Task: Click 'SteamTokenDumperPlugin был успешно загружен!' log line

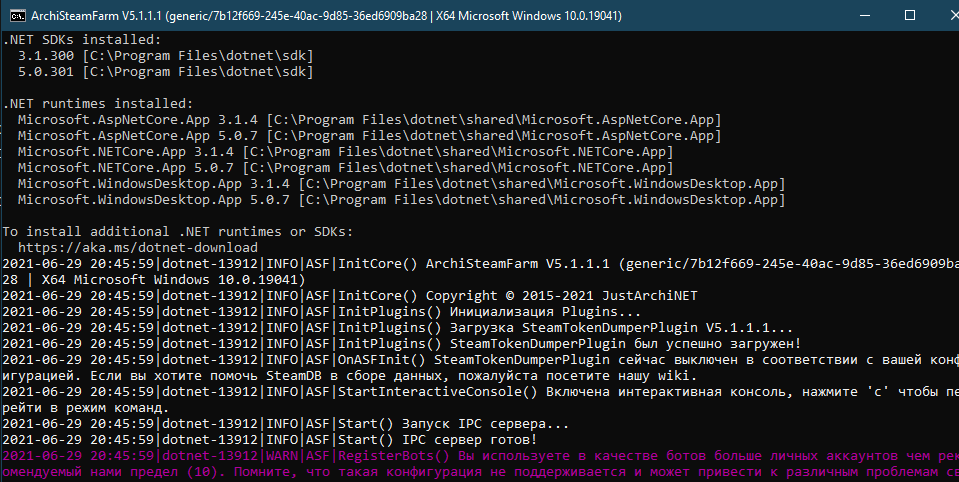Action: [401, 344]
